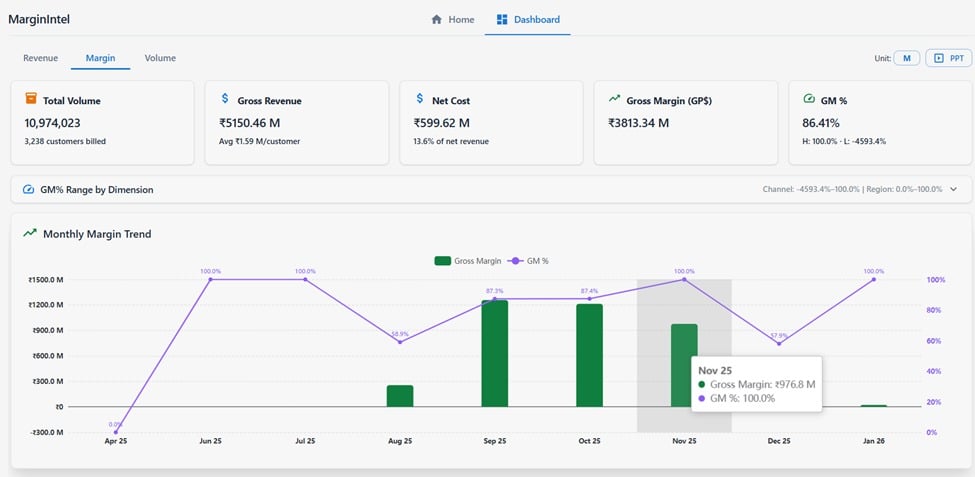The image size is (975, 477).
Task: Click the Home icon in top navigation
Action: pos(436,19)
